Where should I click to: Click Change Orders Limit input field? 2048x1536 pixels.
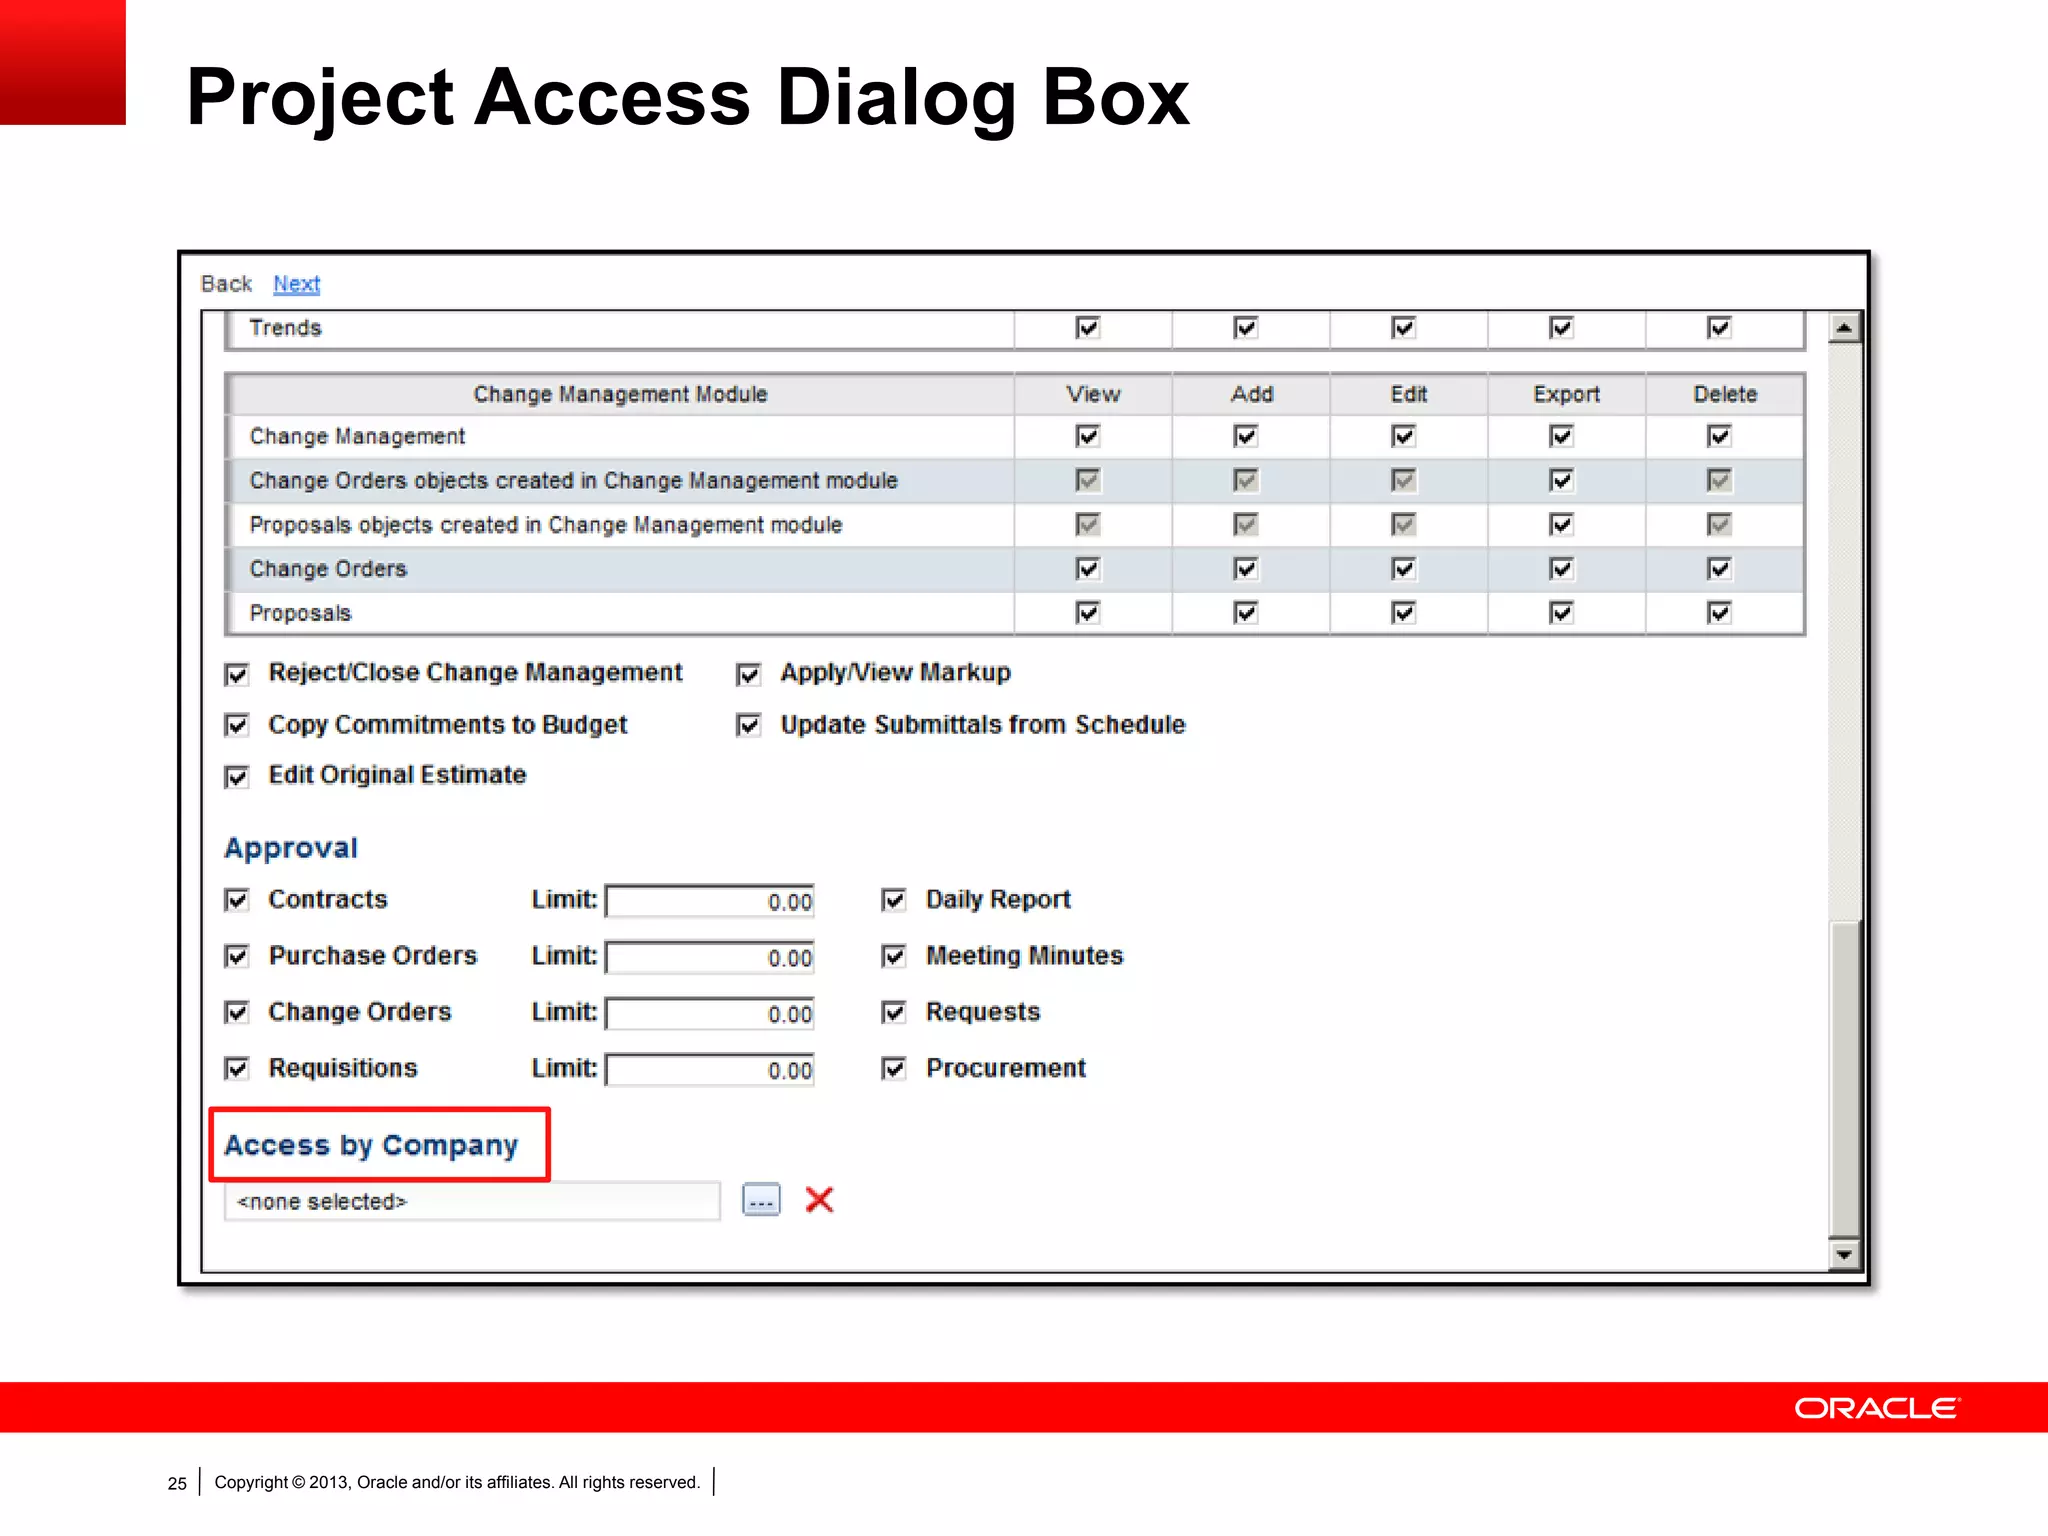pos(710,1013)
